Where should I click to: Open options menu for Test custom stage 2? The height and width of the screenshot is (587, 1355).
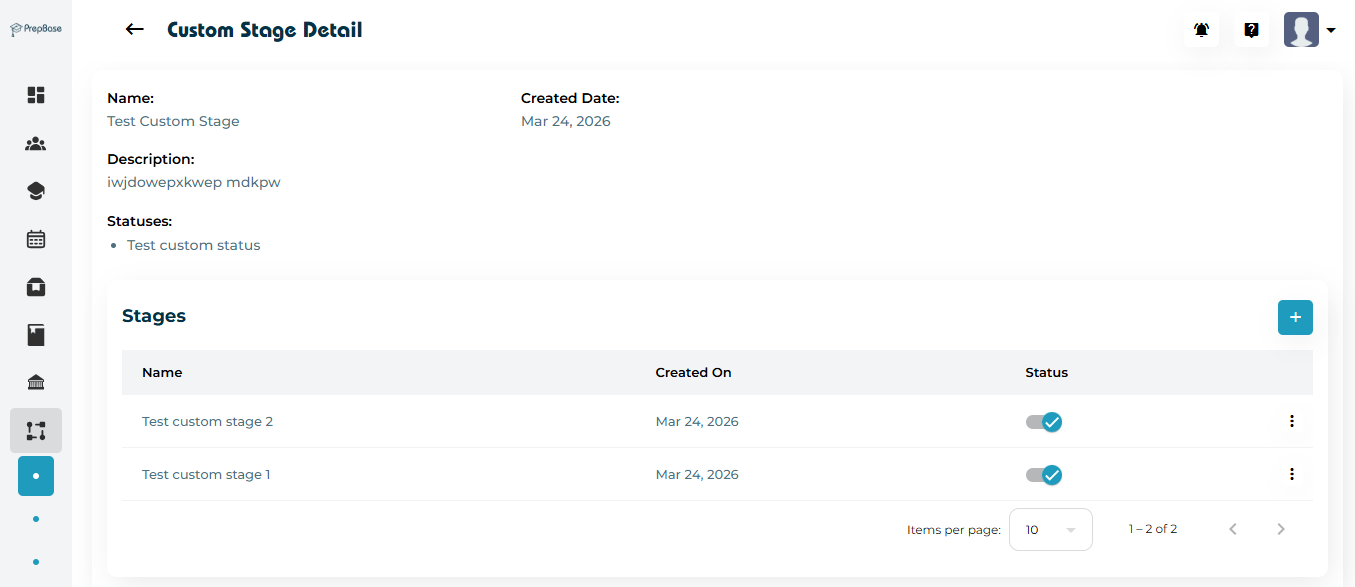[x=1291, y=422]
